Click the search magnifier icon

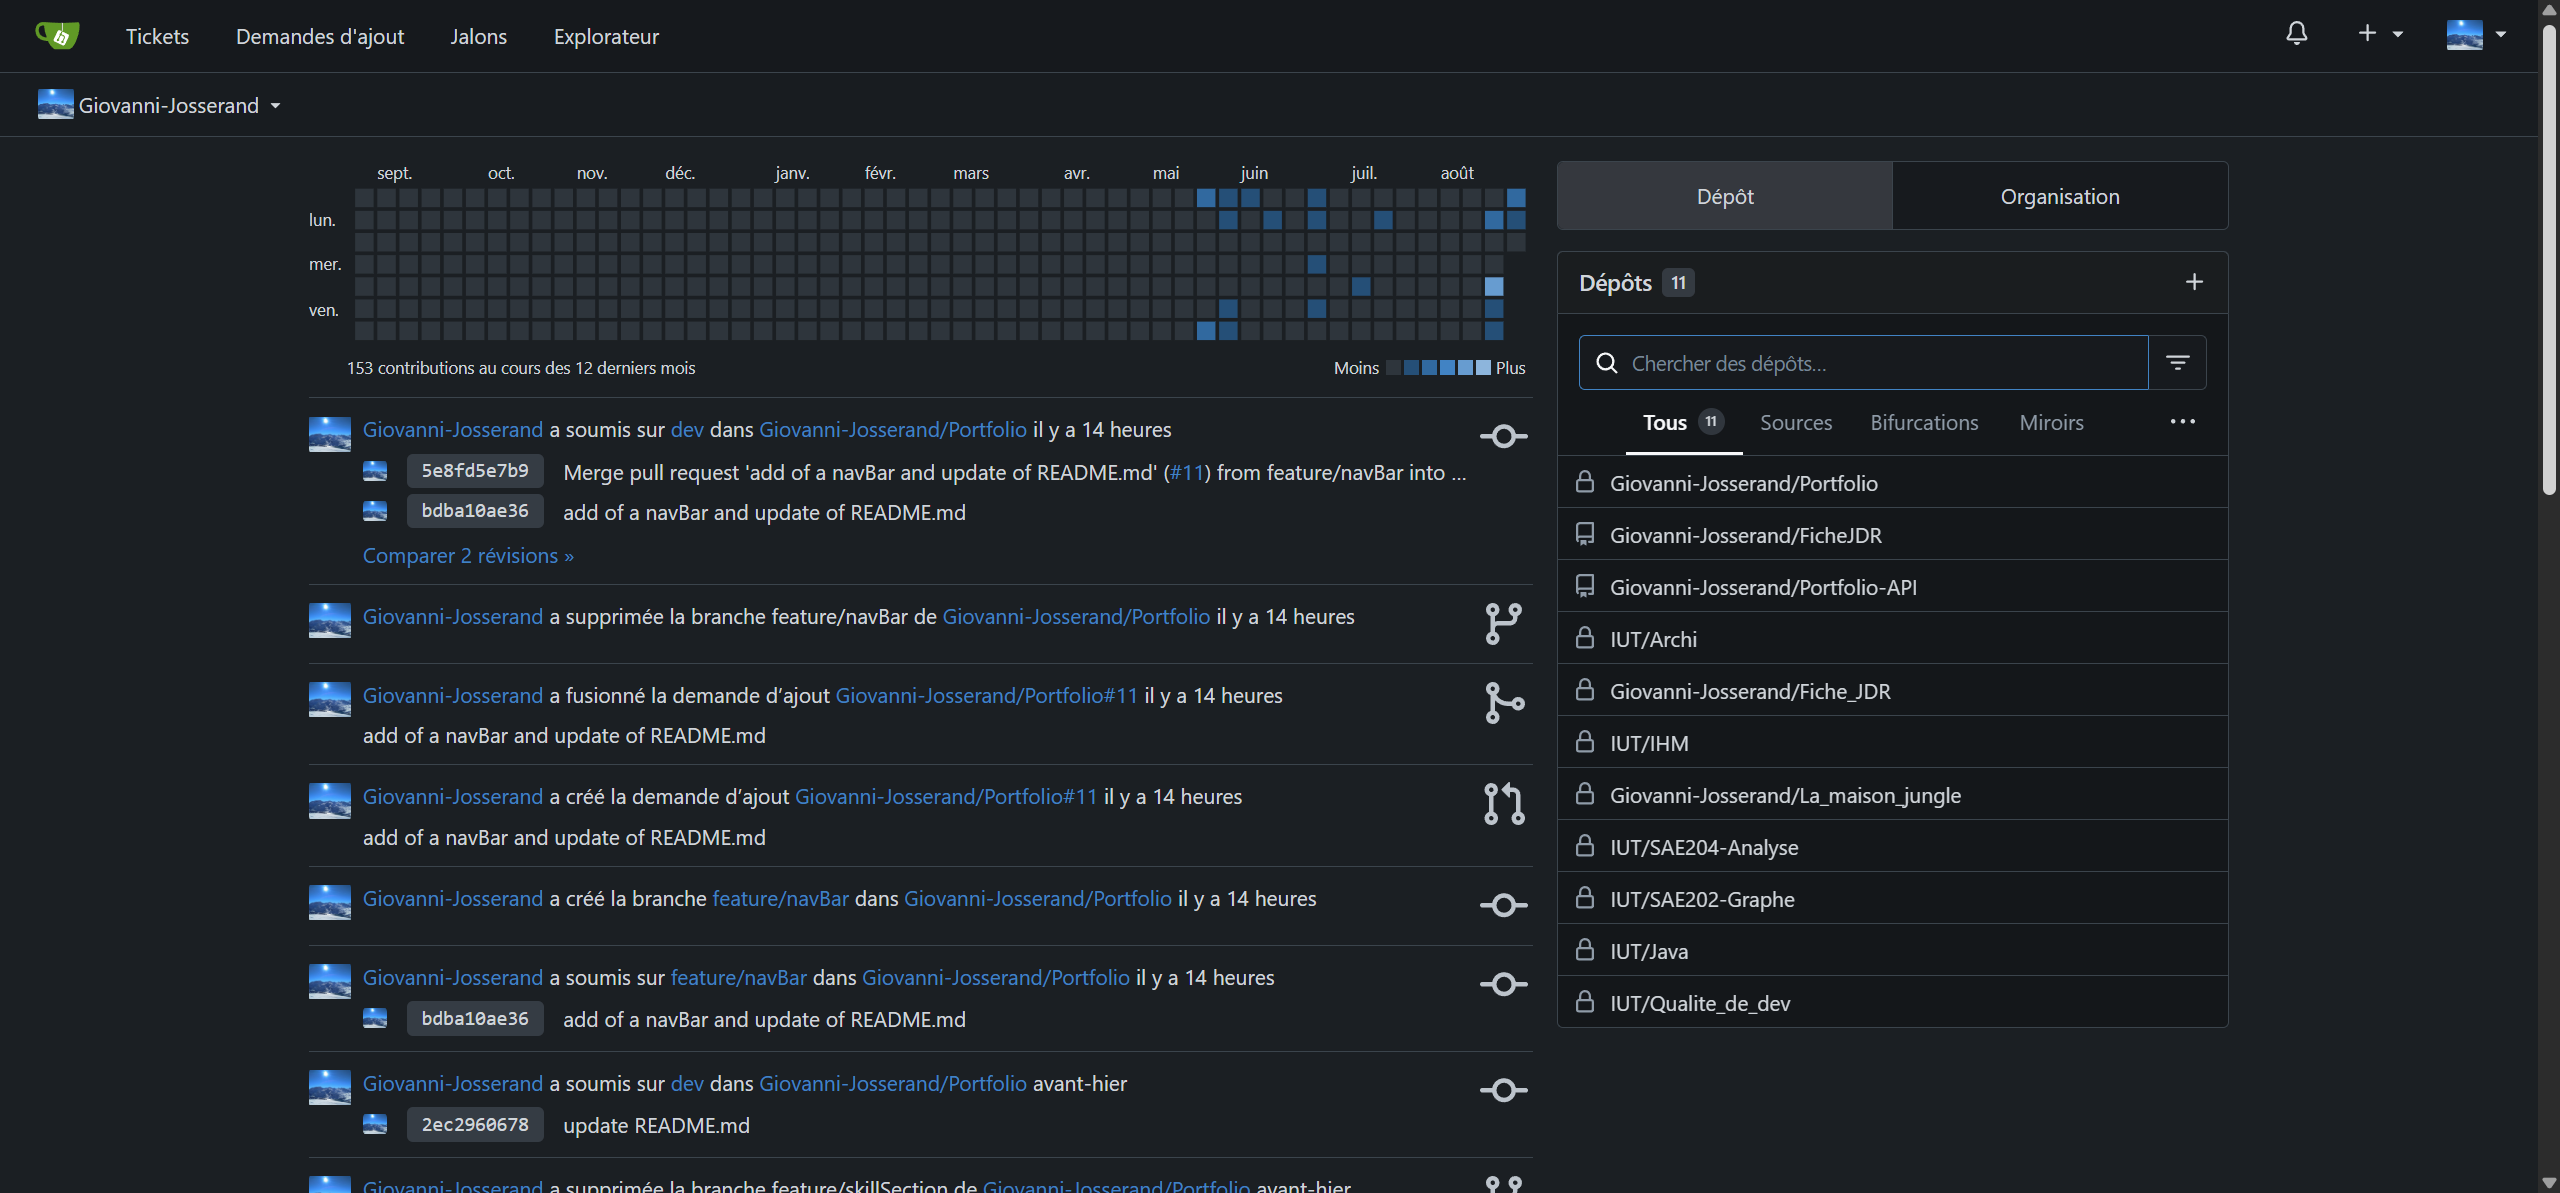1607,363
